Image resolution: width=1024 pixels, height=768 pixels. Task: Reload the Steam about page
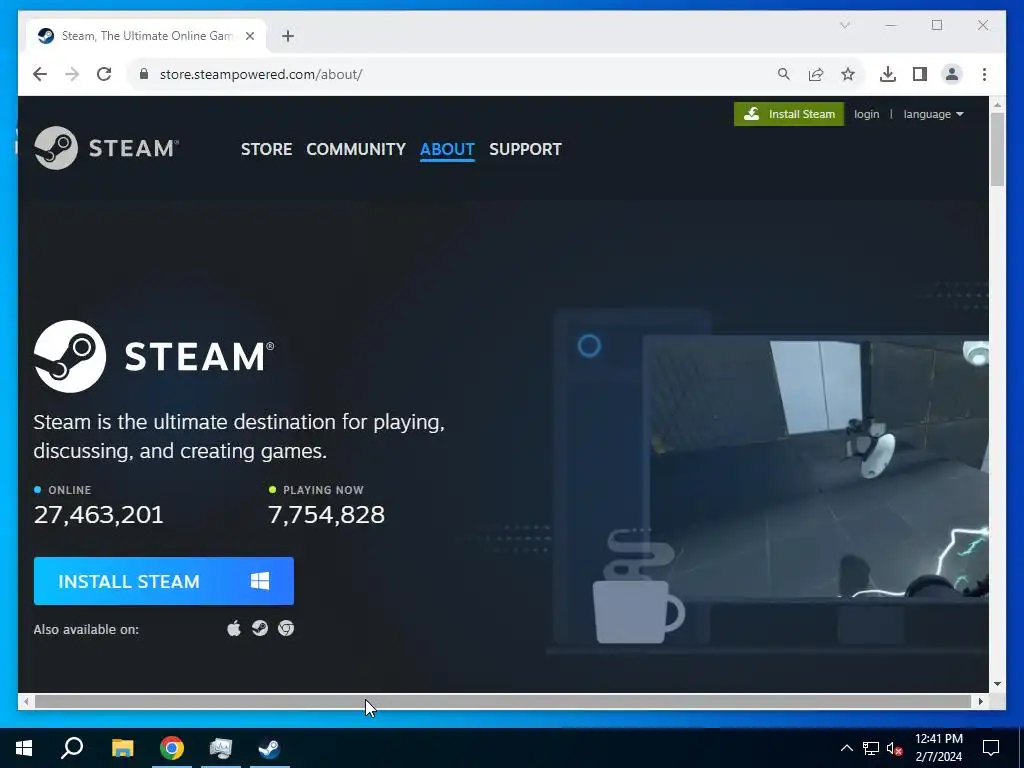pos(104,74)
